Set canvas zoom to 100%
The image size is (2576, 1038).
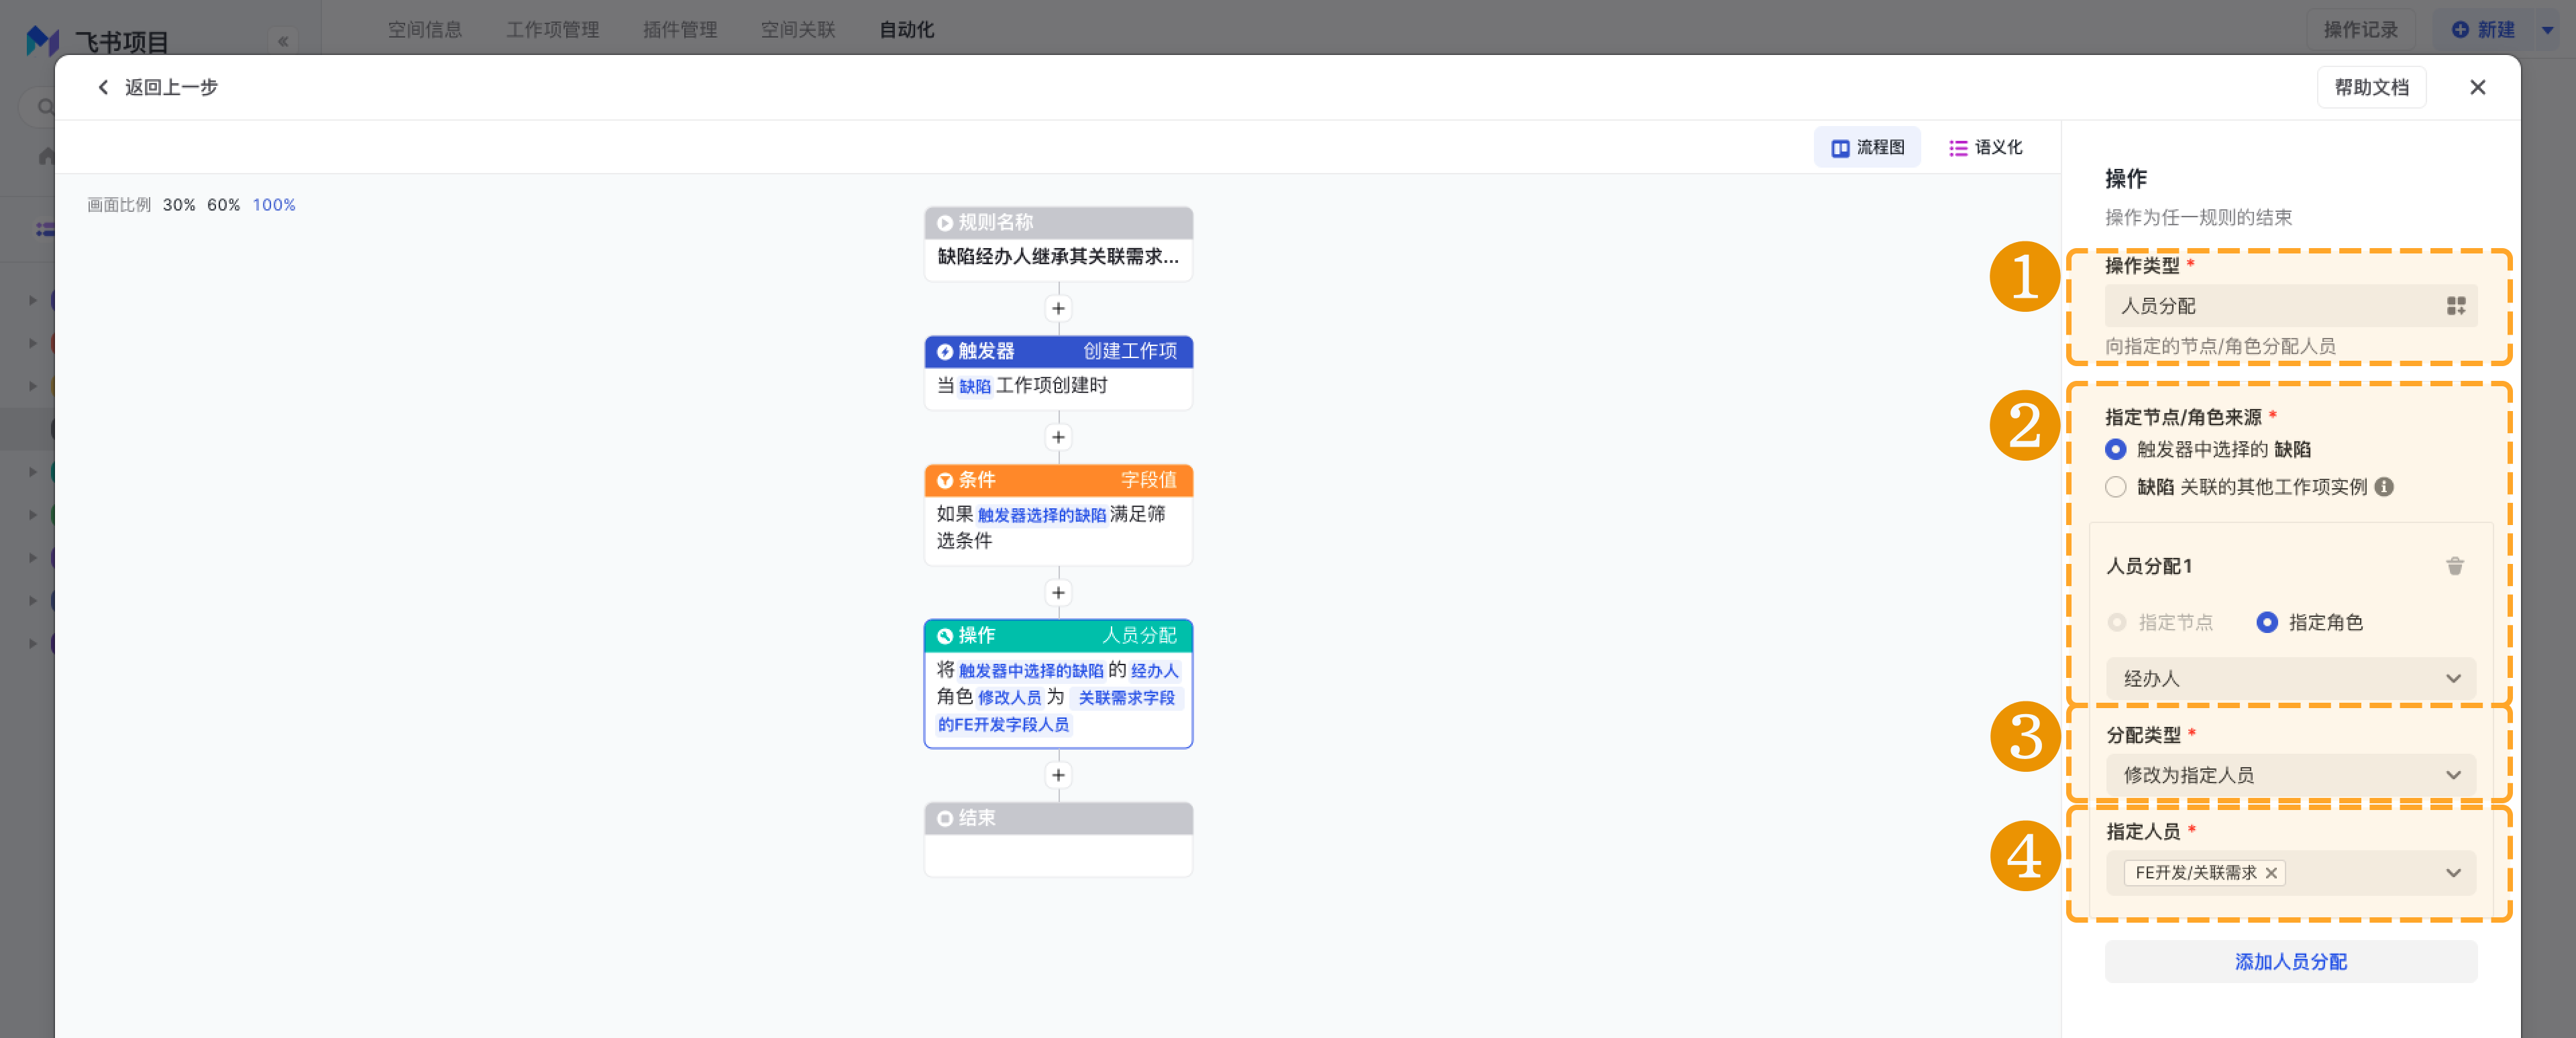(x=273, y=204)
